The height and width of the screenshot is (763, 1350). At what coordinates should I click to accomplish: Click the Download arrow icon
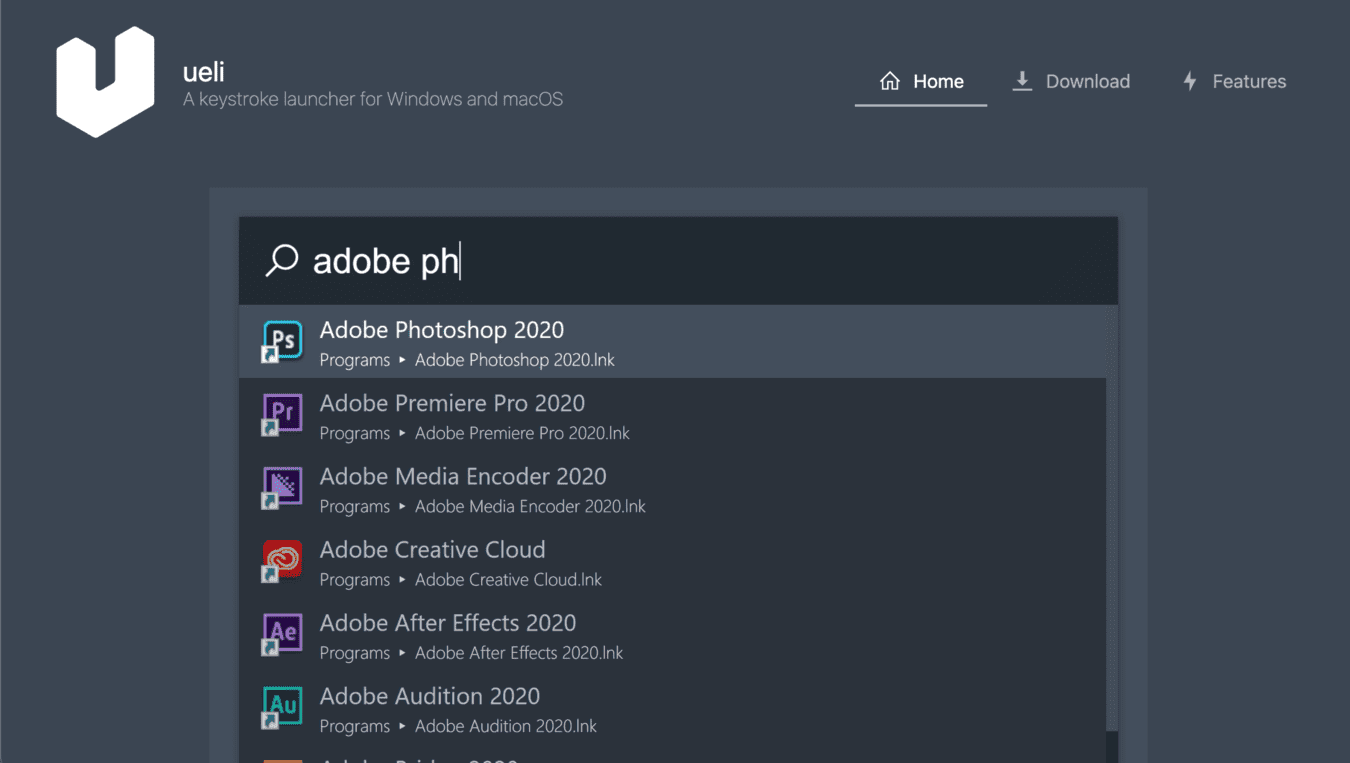point(1022,81)
